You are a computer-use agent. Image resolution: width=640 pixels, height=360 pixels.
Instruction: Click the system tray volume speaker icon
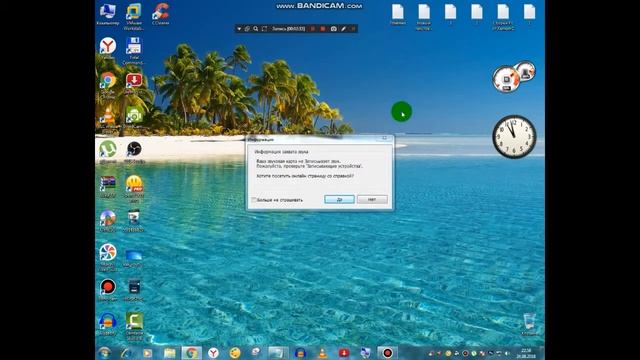508,353
